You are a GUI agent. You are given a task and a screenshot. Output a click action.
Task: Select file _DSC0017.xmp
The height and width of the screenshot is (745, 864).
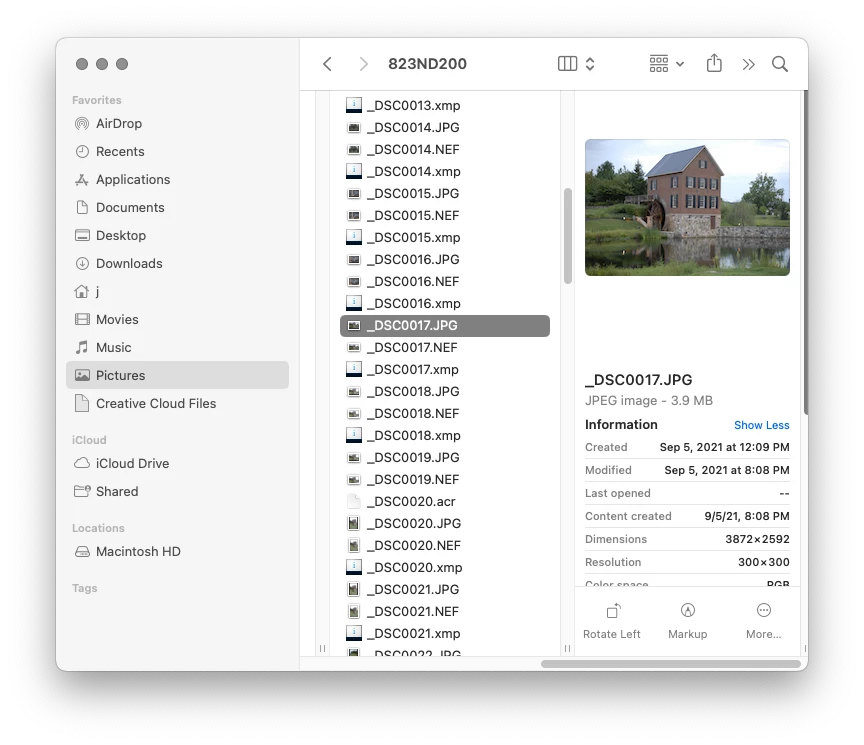[445, 370]
